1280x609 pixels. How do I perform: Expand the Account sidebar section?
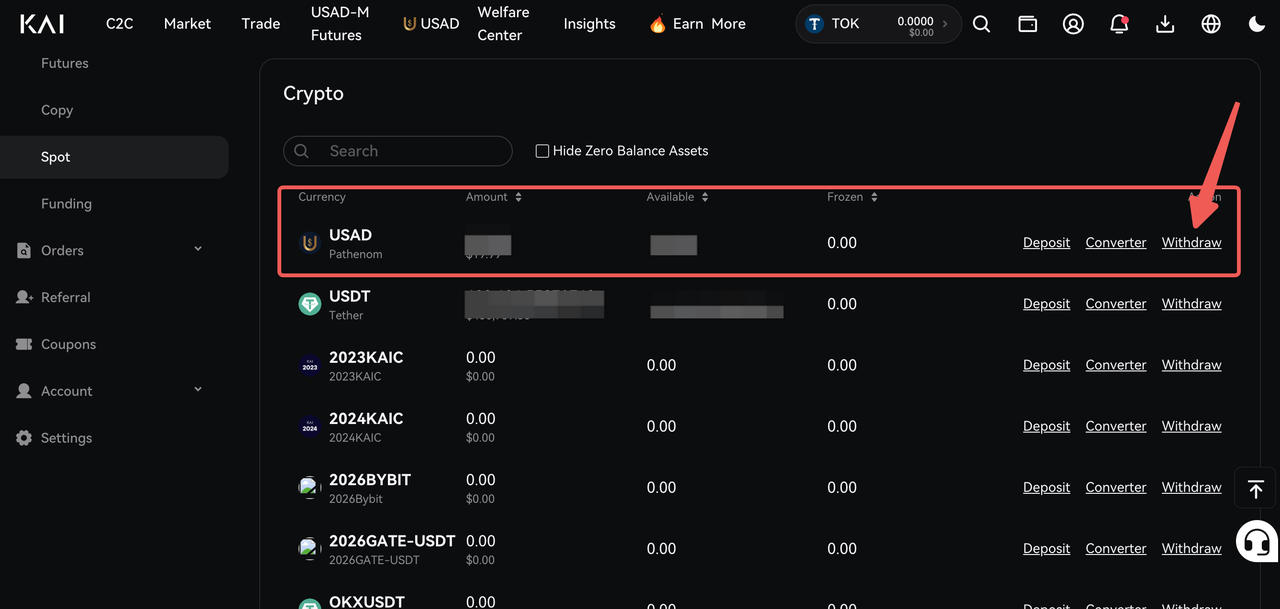pyautogui.click(x=198, y=389)
